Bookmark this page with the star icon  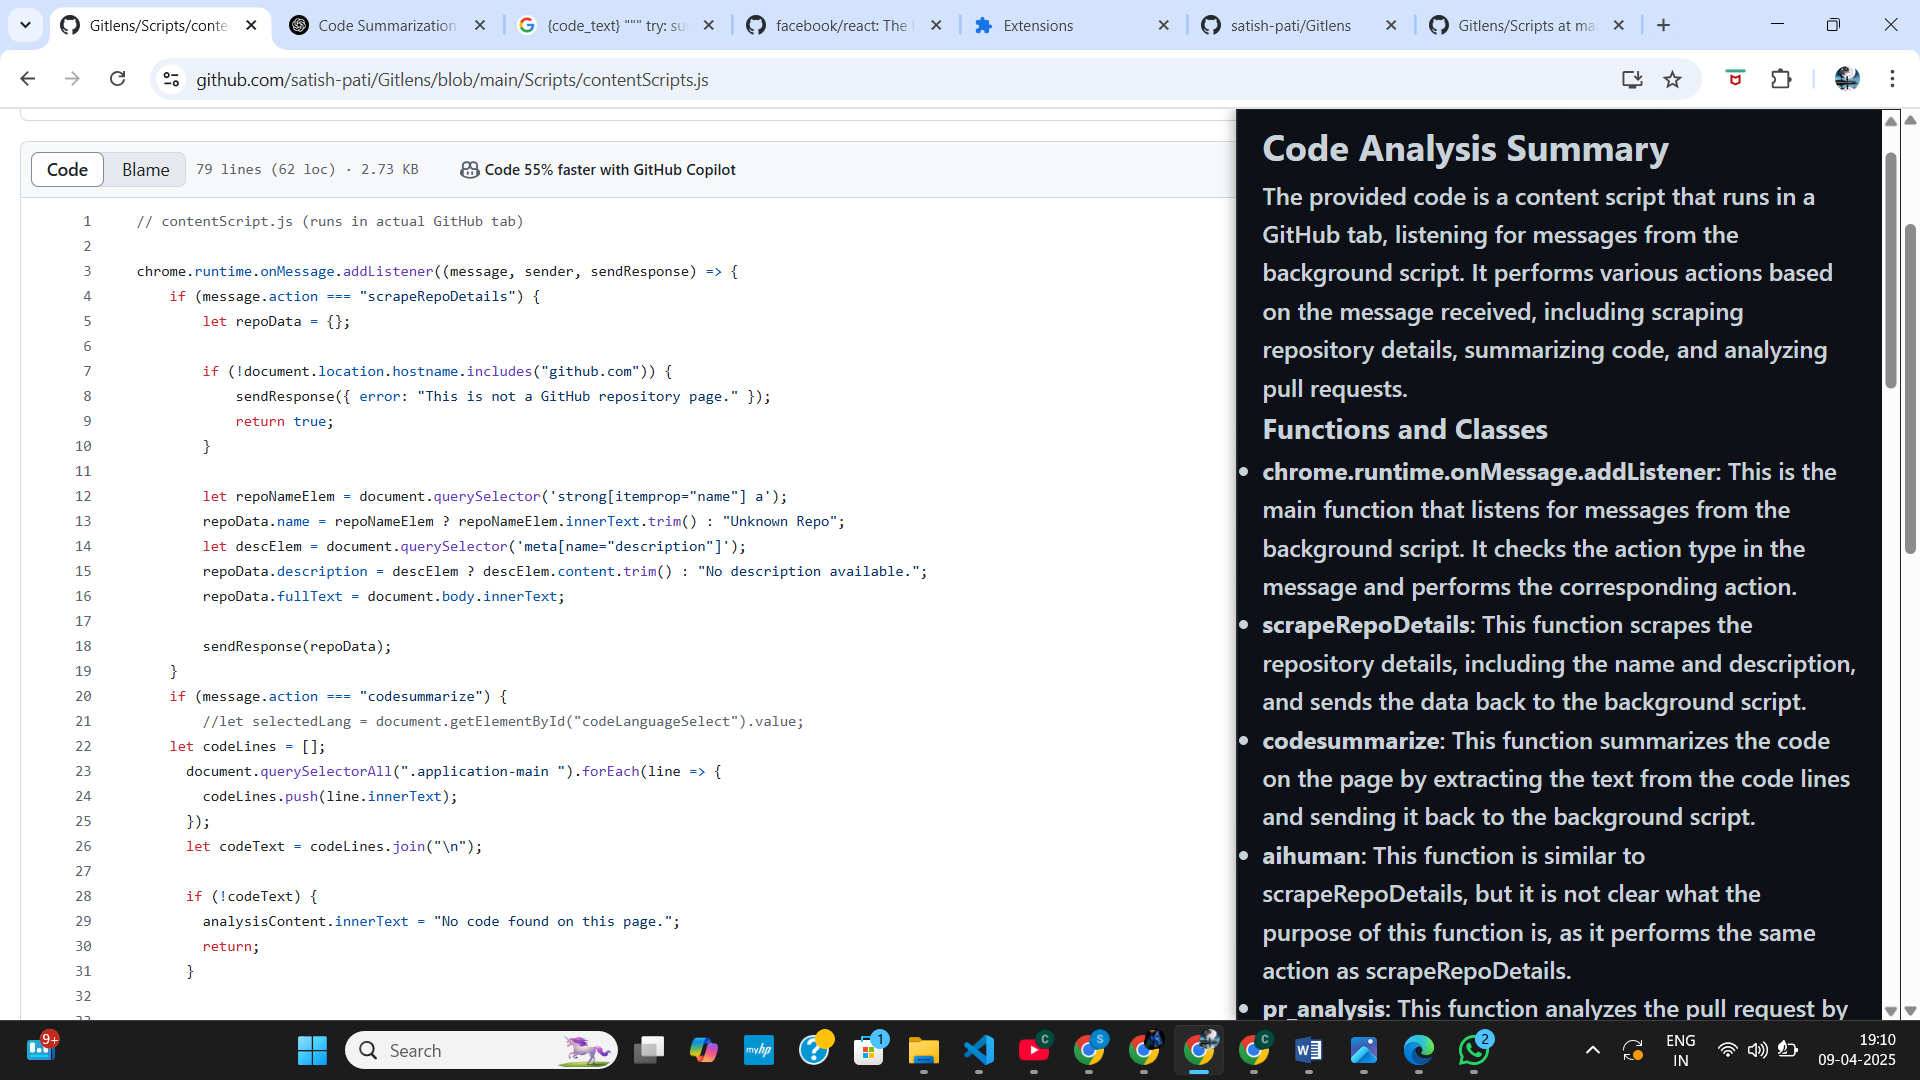point(1672,79)
